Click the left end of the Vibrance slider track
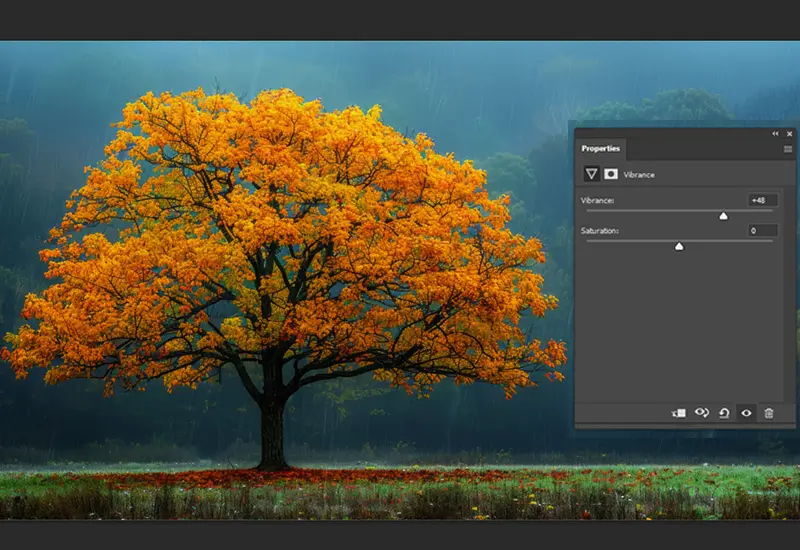 click(588, 211)
